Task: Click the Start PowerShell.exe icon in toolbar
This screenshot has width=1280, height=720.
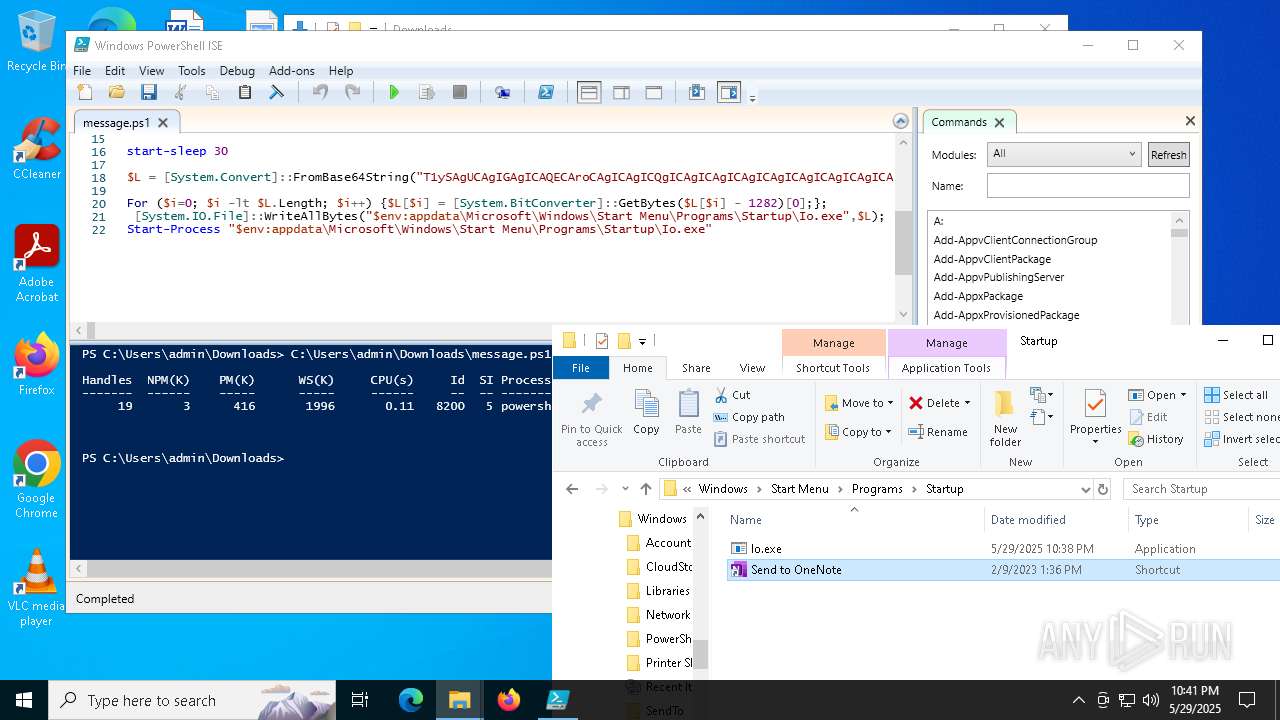Action: pyautogui.click(x=546, y=93)
